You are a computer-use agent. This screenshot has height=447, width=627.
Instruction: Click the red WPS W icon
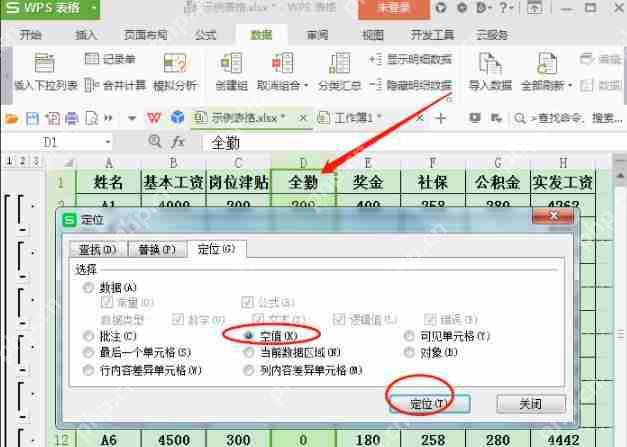pos(154,118)
